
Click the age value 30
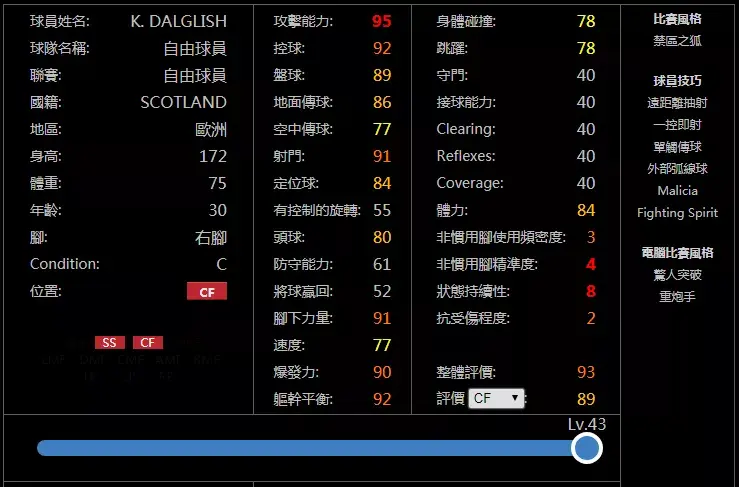(x=217, y=210)
